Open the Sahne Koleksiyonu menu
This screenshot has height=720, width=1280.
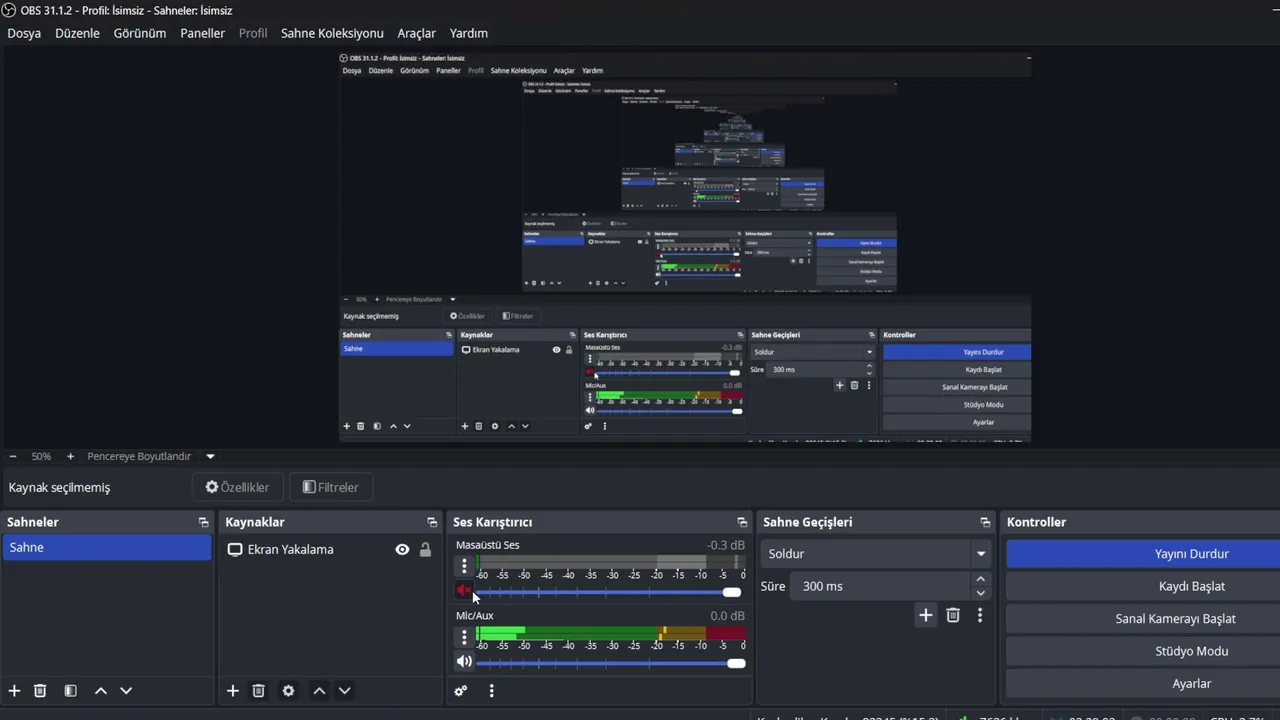tap(332, 33)
